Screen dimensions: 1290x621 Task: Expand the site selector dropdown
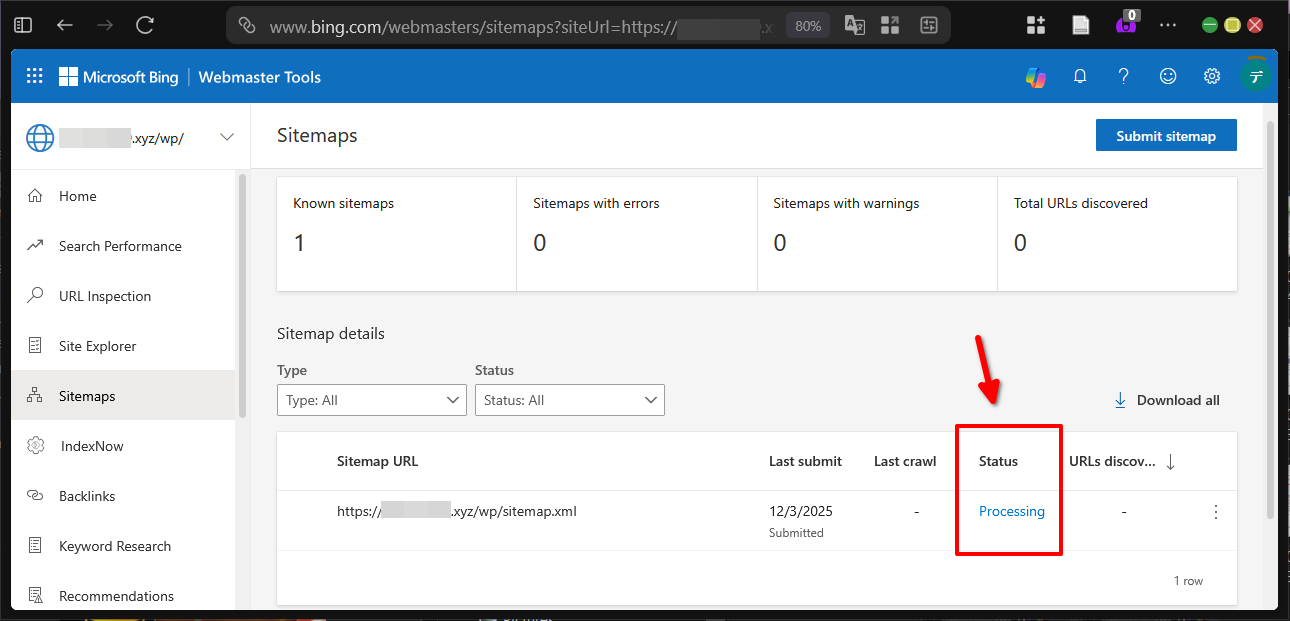click(227, 137)
